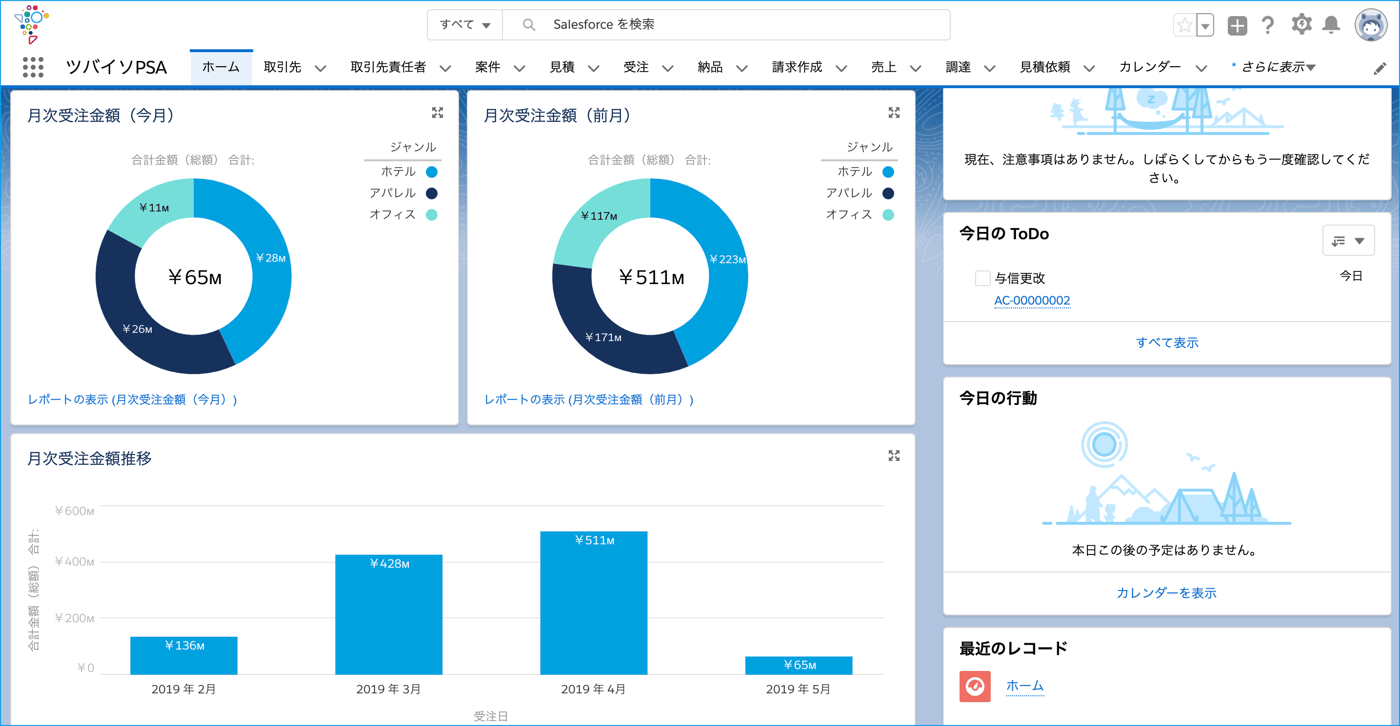
Task: Click the カレンダーを表示 link
Action: coord(1166,593)
